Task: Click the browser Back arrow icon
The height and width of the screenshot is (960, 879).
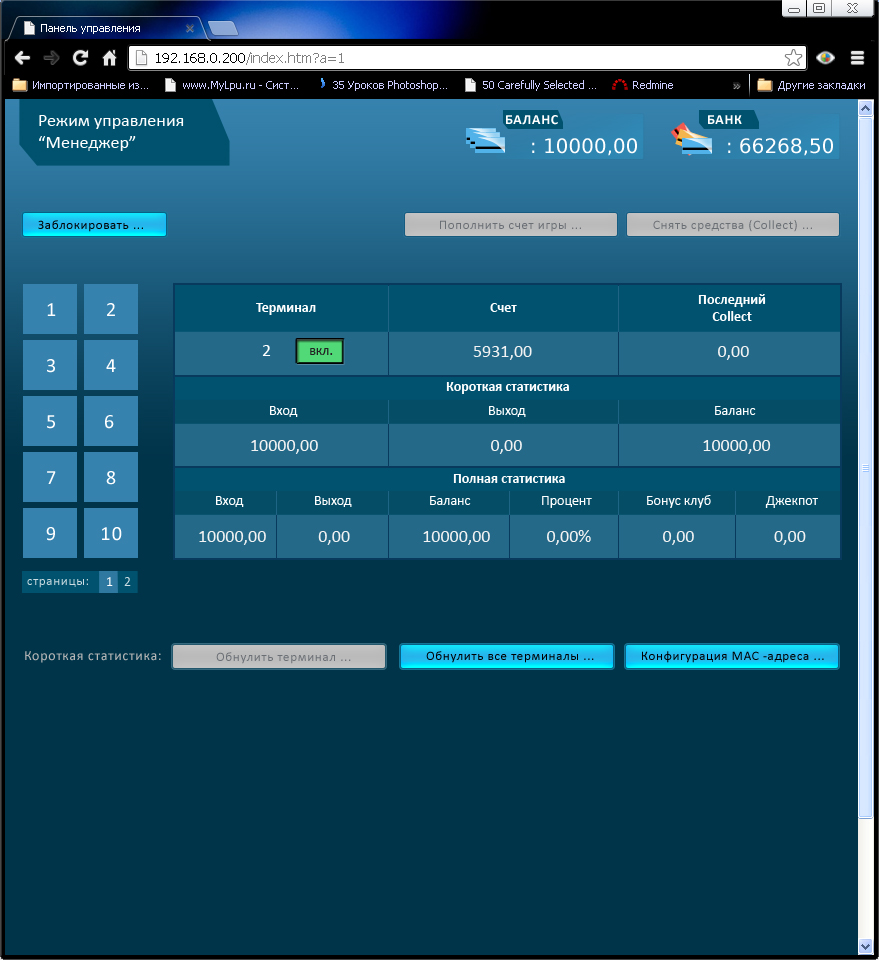Action: click(22, 58)
